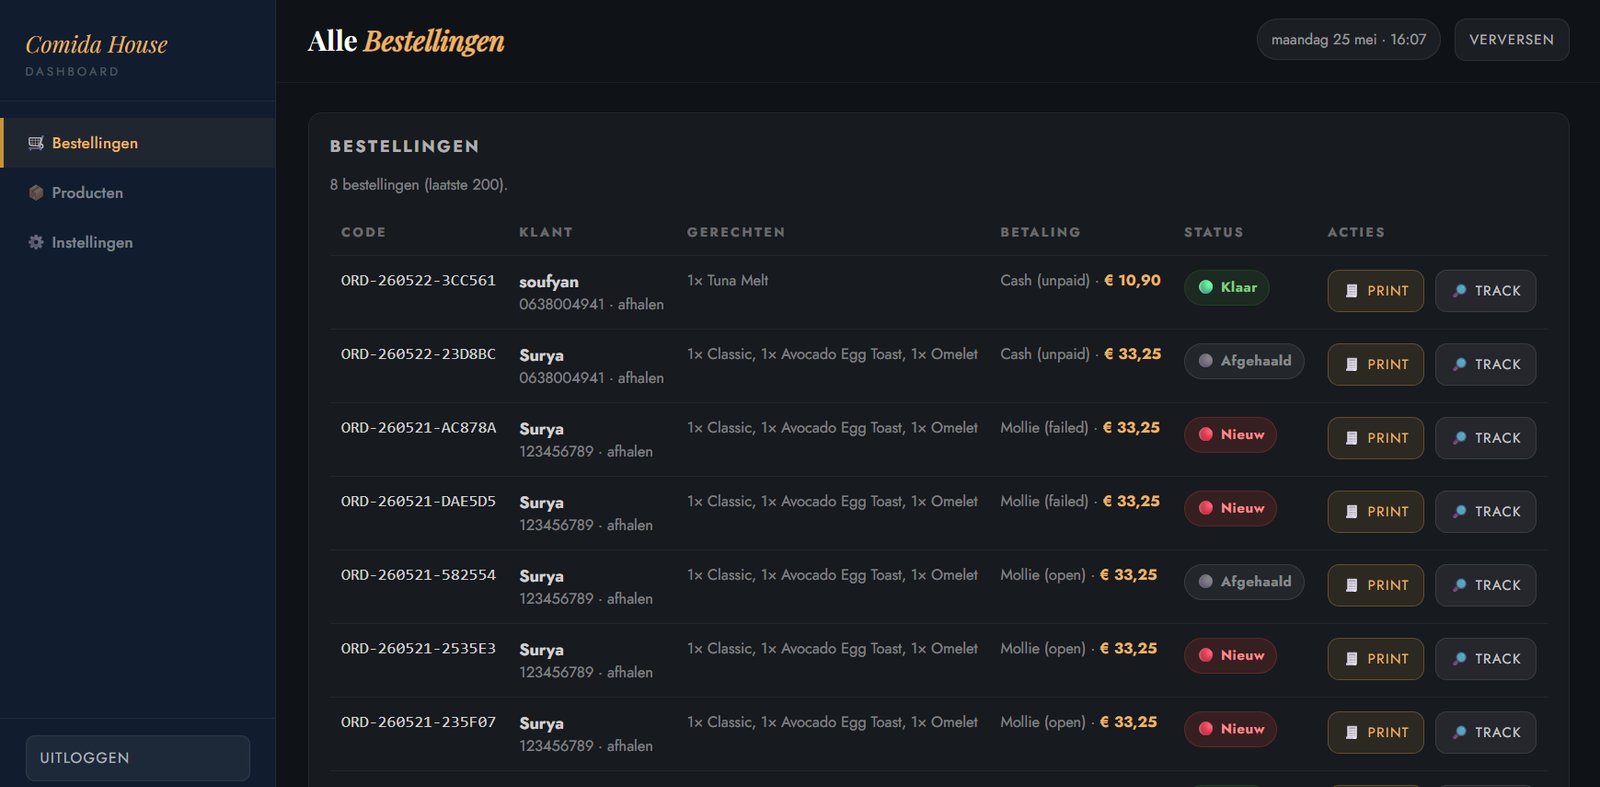Screen dimensions: 1600x787
Task: Click the Uitloggen button
Action: 138,758
